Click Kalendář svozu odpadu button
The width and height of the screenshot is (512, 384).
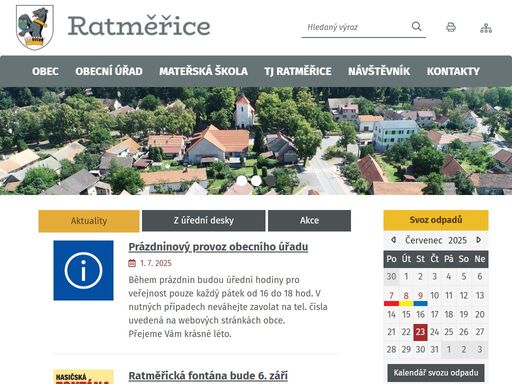(x=436, y=373)
